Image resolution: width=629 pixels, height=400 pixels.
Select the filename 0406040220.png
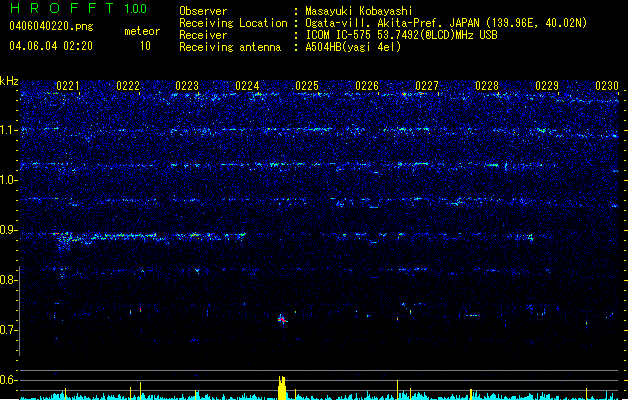[x=51, y=26]
